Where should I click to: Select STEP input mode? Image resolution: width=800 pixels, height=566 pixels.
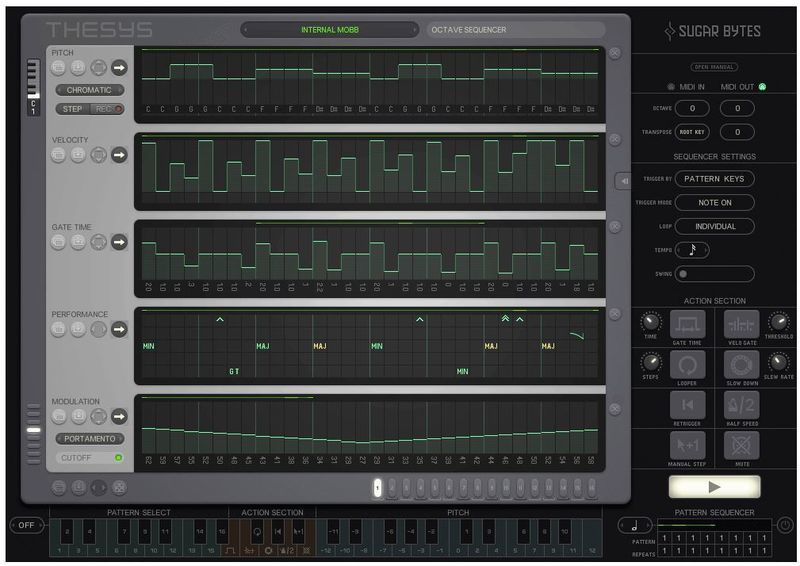click(72, 109)
